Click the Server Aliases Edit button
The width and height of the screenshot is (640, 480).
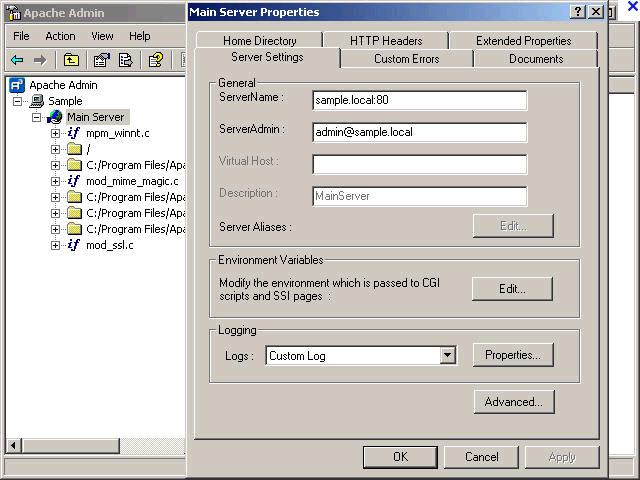click(x=513, y=226)
